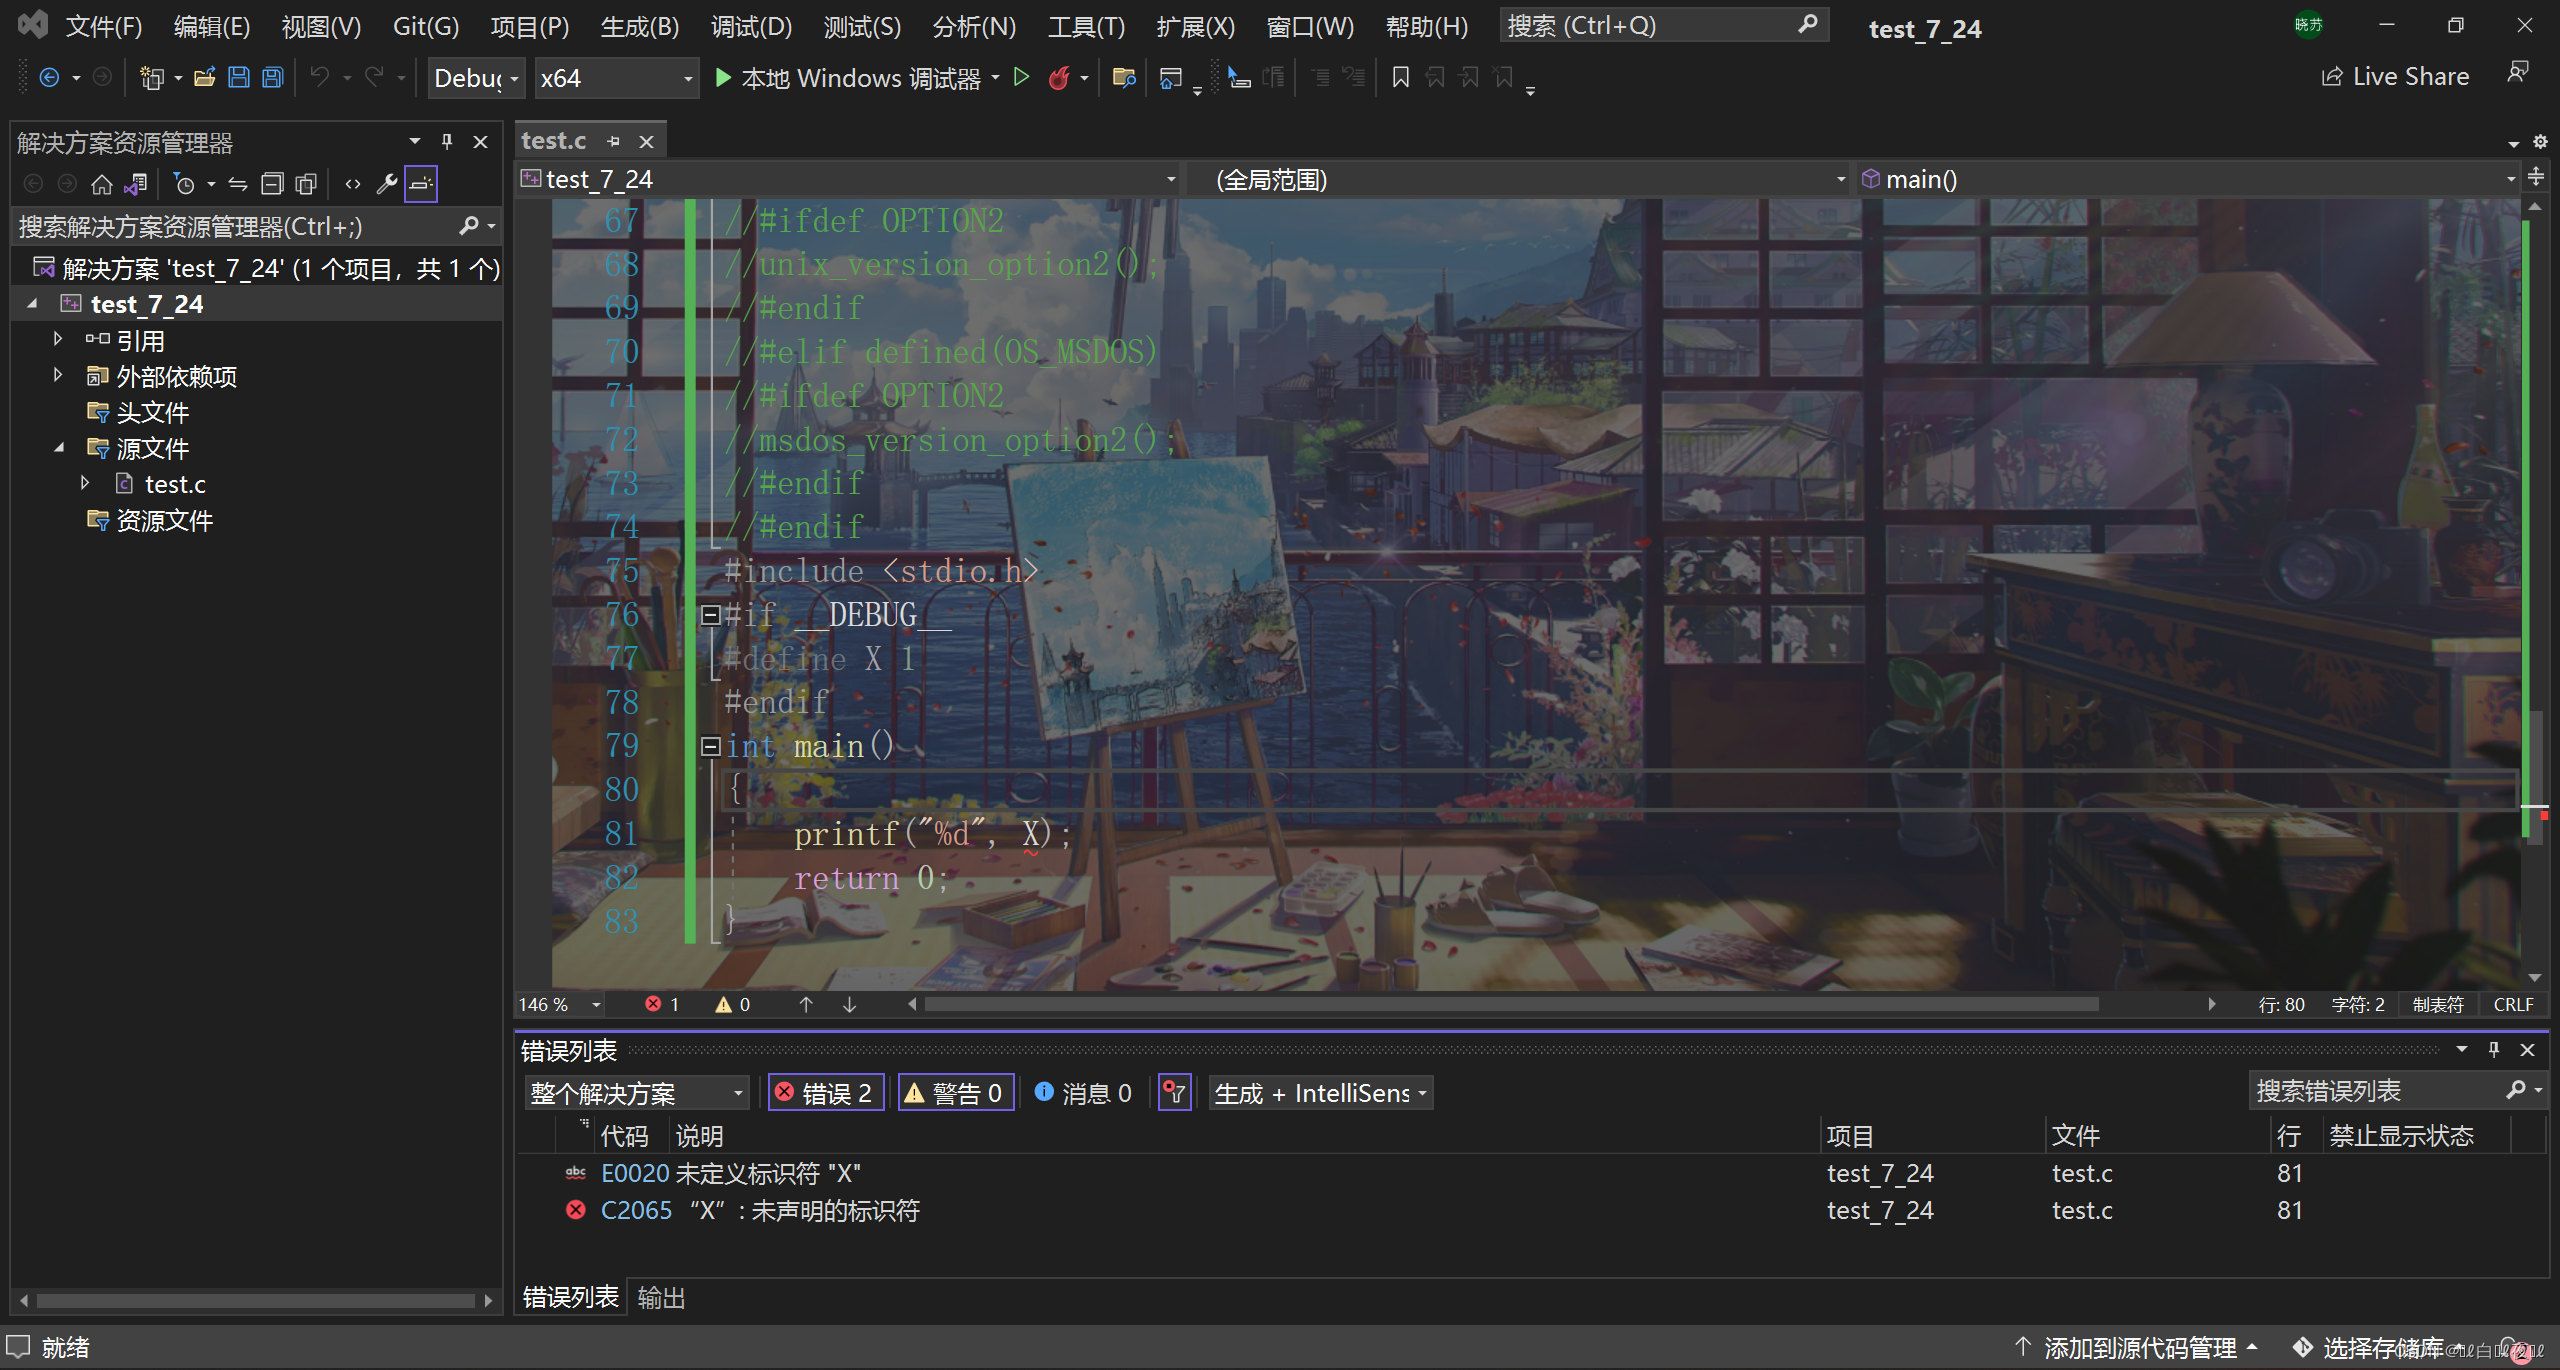Collapse the #if __DEBUG__ code region
Viewport: 2560px width, 1370px height.
tap(710, 615)
